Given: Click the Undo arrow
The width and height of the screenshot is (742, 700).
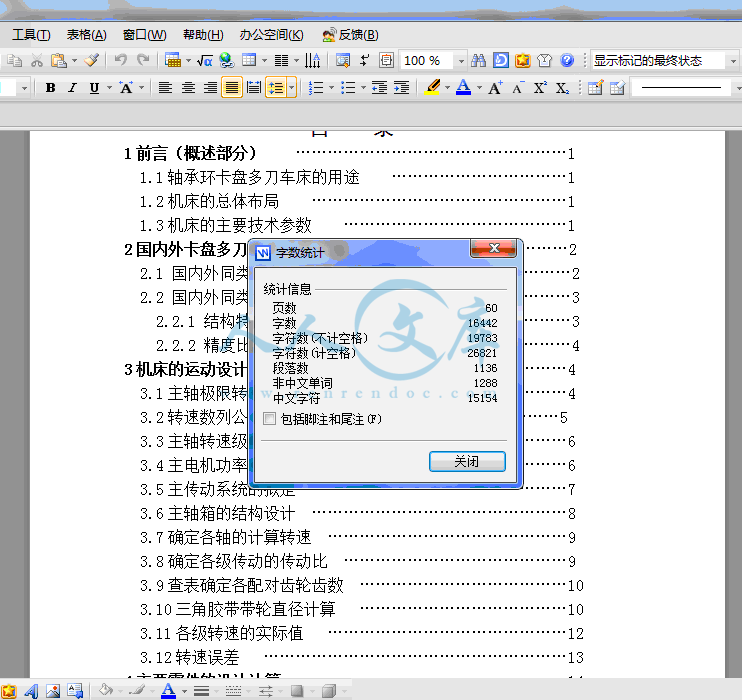Looking at the screenshot, I should 121,60.
